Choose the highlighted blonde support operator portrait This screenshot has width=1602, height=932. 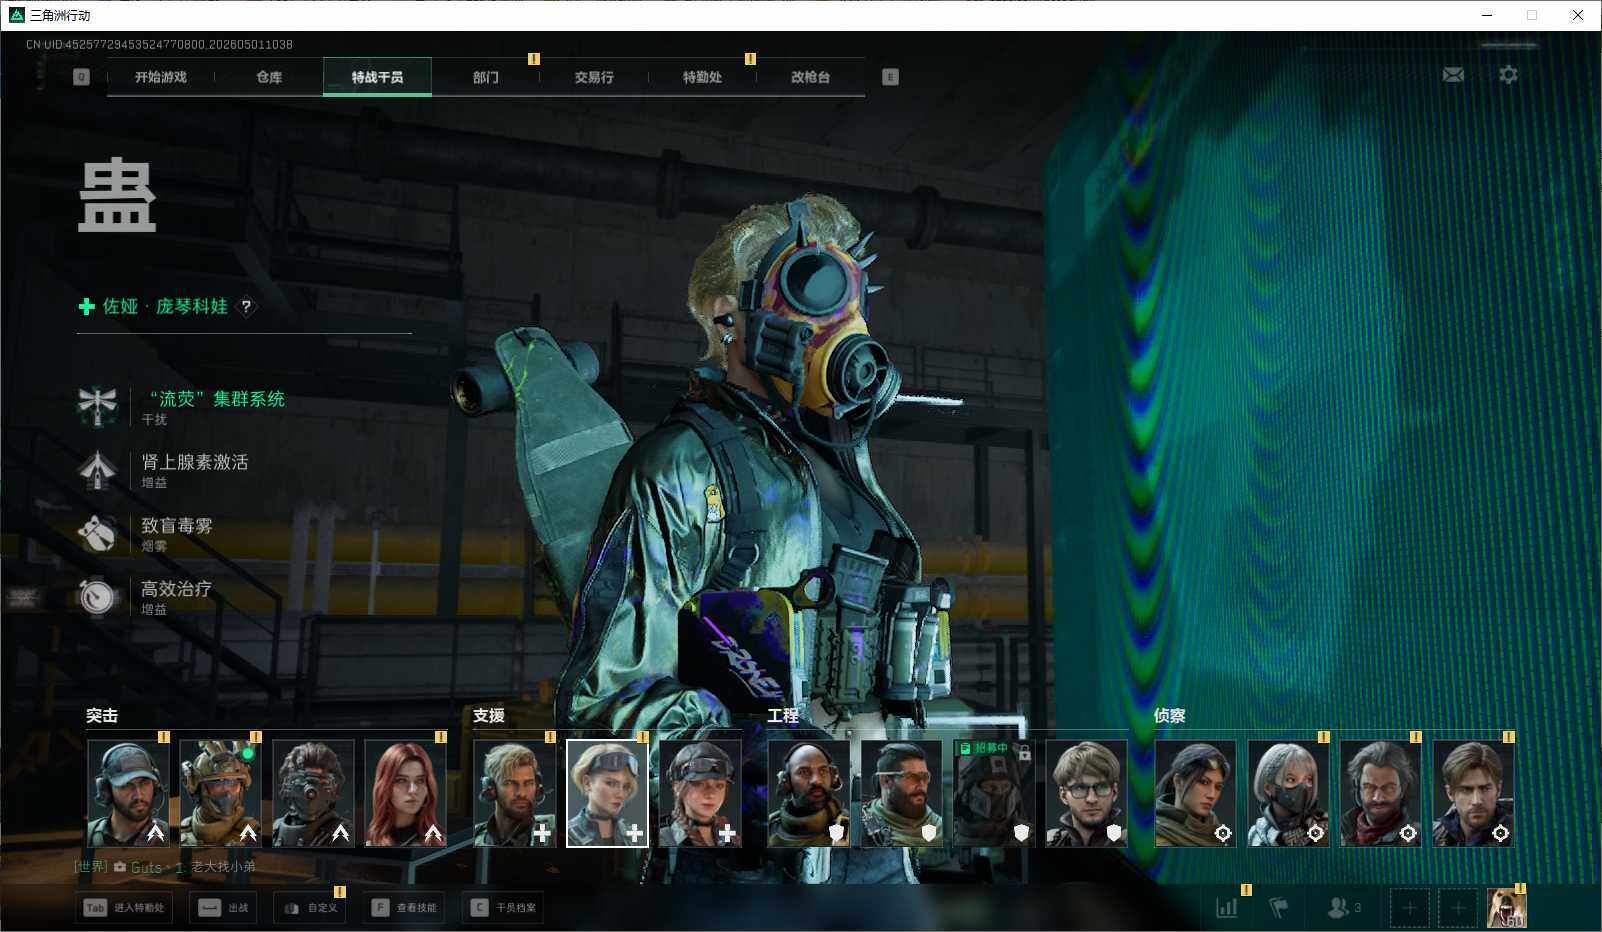[x=607, y=793]
